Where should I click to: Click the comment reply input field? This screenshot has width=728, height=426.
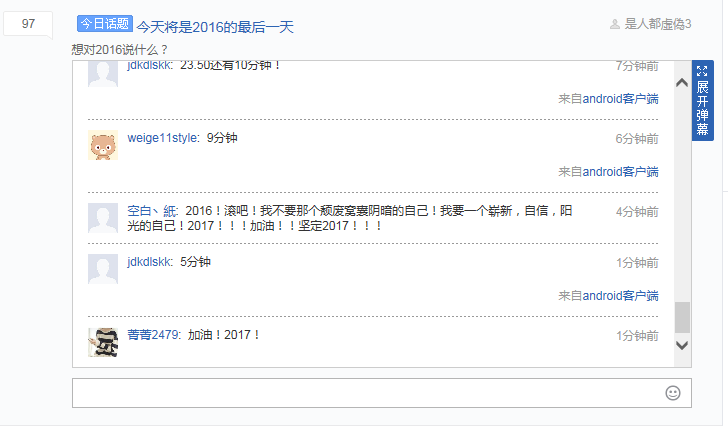click(382, 393)
